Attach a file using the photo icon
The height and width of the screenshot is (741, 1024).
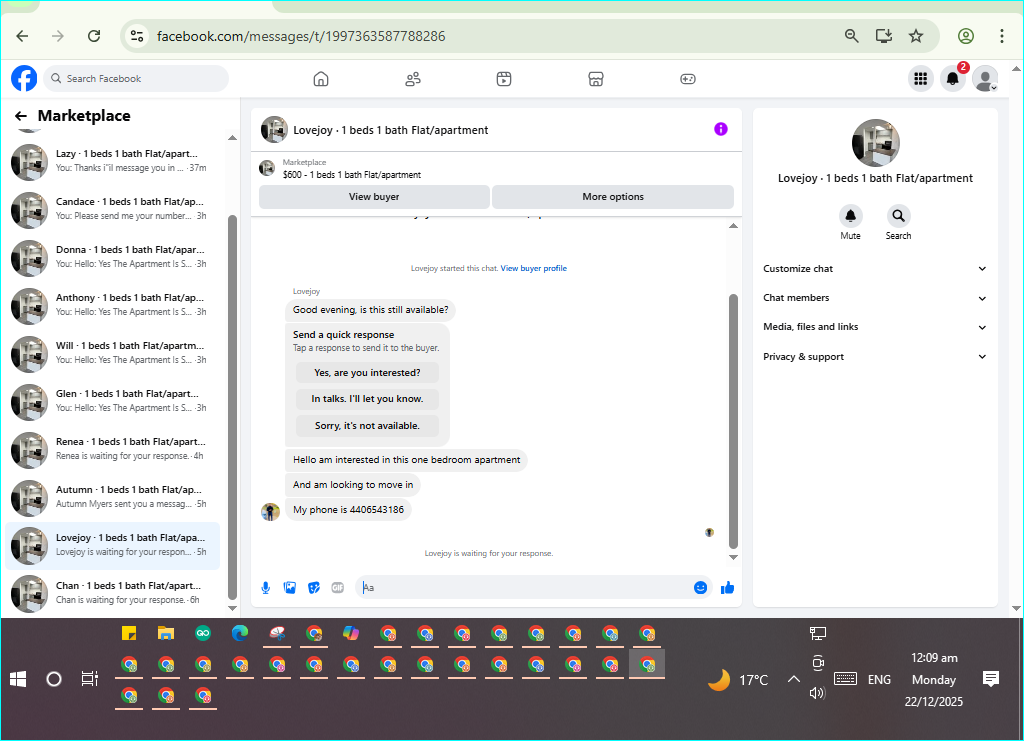click(x=290, y=588)
